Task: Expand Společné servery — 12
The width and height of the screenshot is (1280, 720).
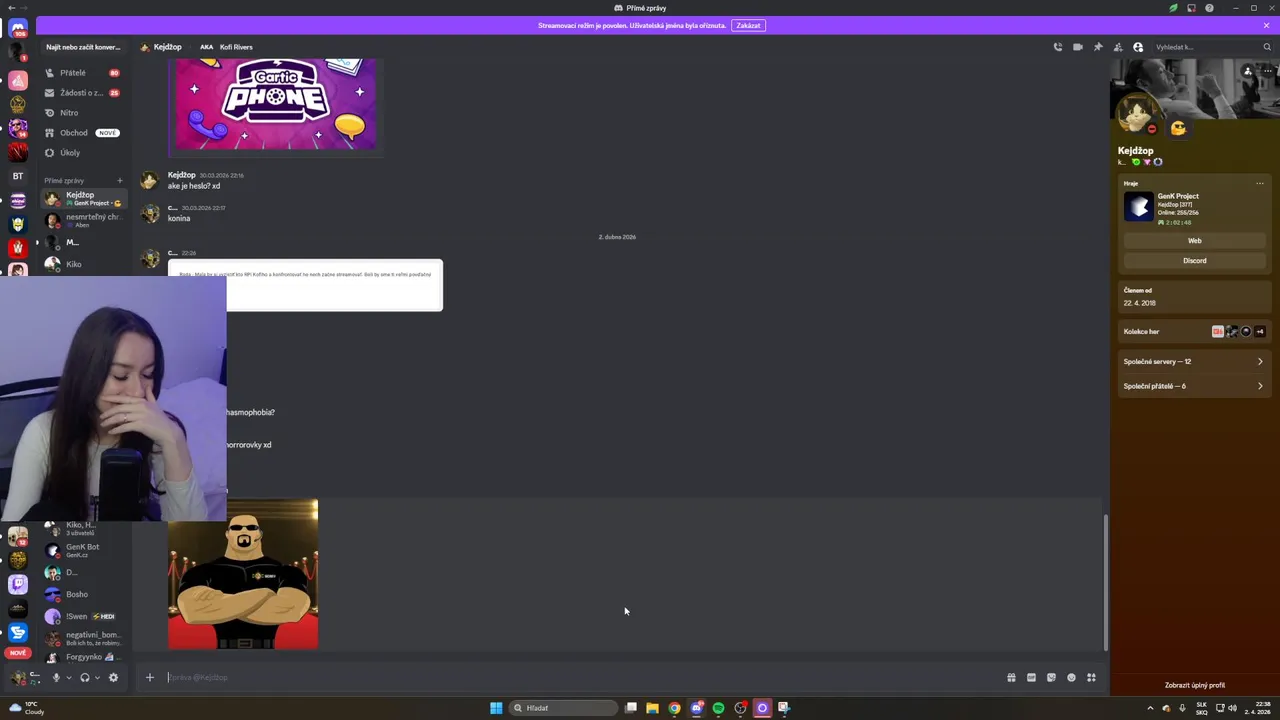Action: point(1194,362)
